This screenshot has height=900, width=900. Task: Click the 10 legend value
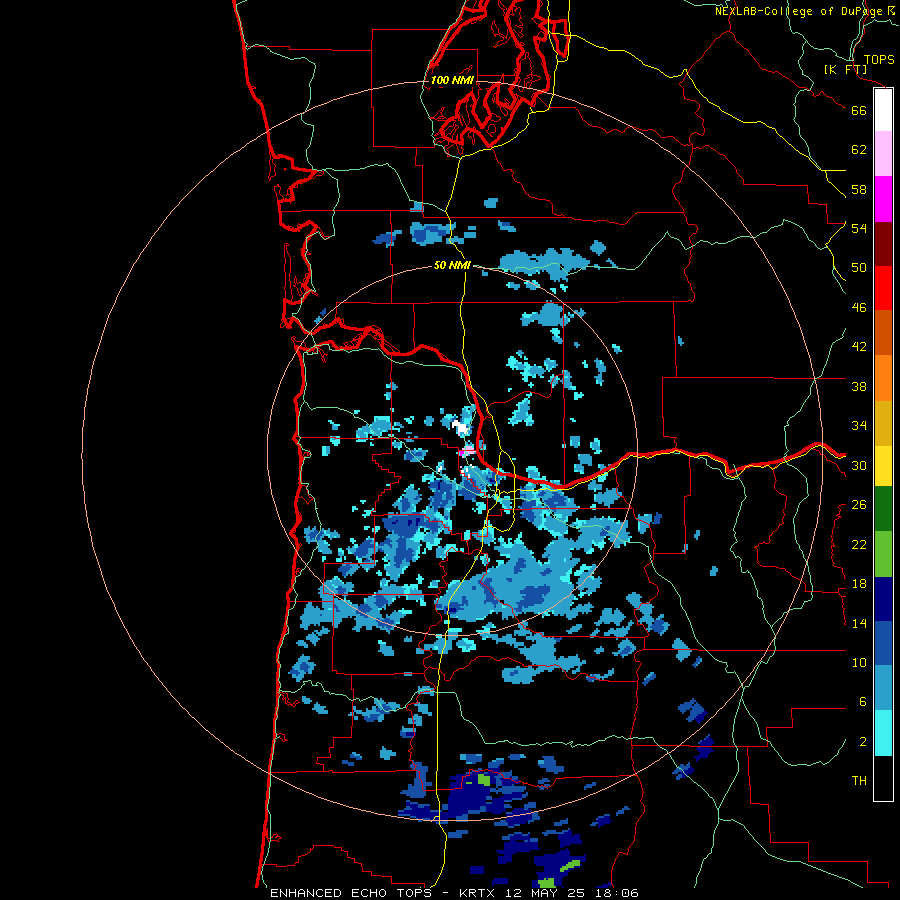(859, 662)
